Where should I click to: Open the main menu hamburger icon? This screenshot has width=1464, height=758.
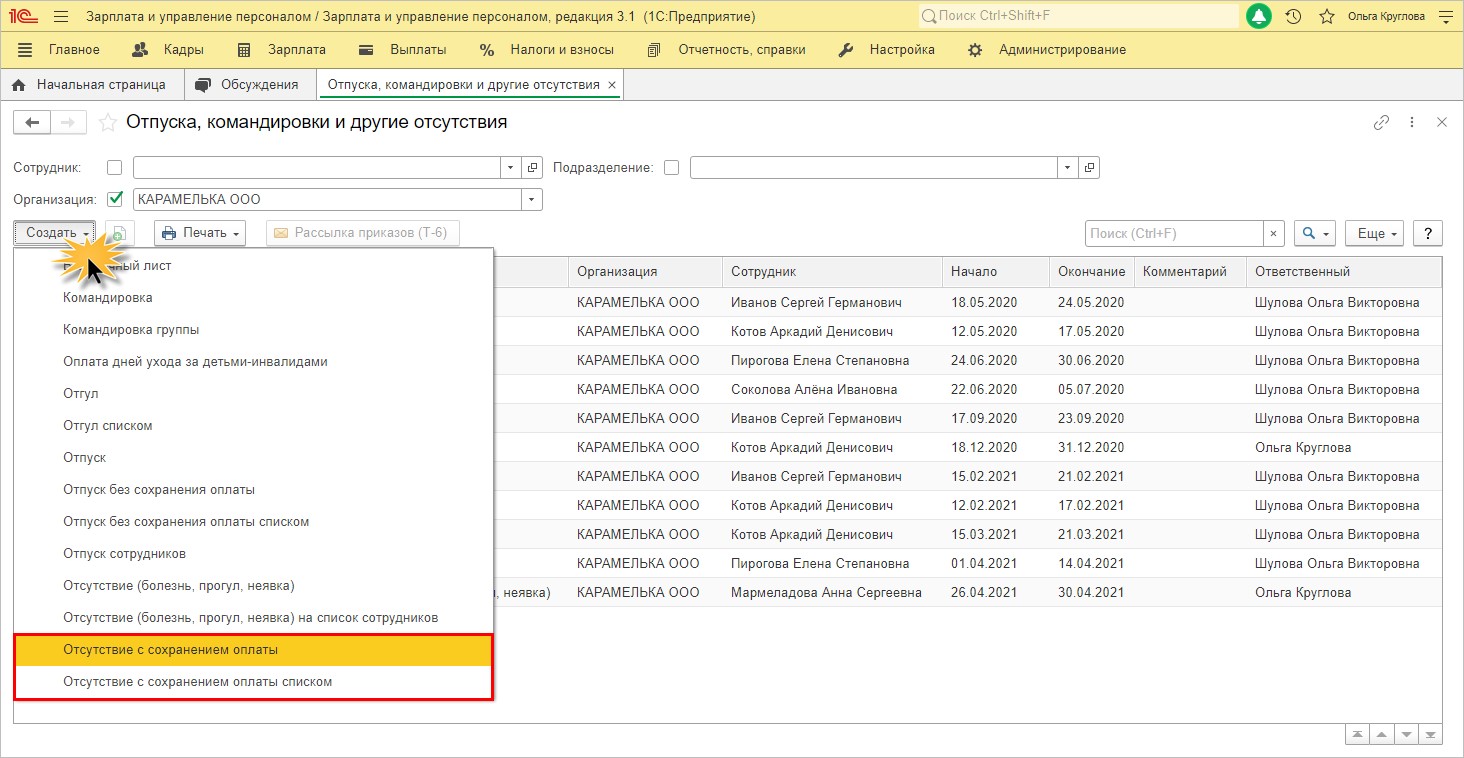[61, 16]
